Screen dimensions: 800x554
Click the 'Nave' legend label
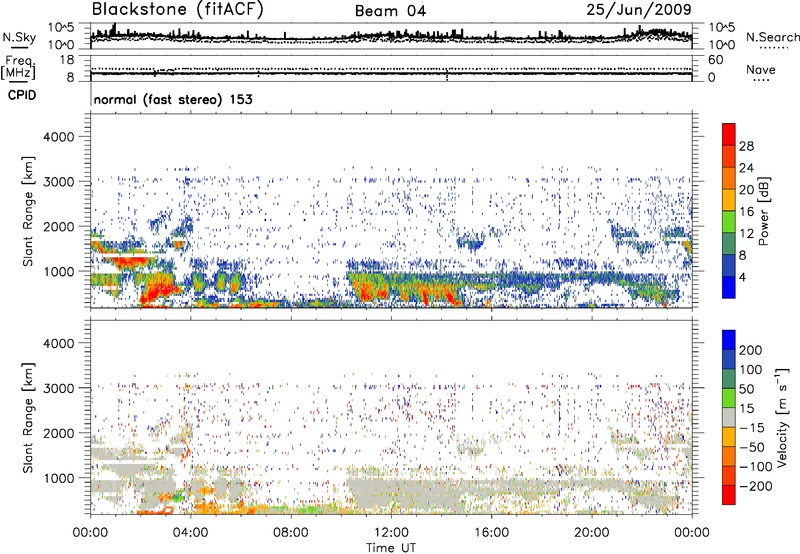click(761, 70)
